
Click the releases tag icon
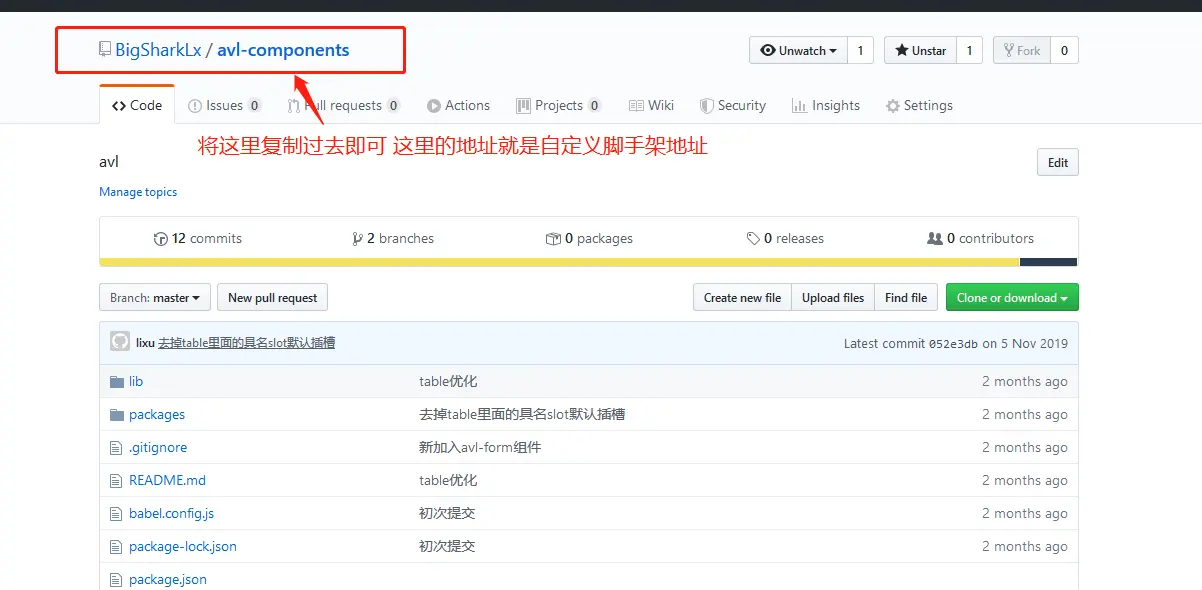click(x=753, y=238)
